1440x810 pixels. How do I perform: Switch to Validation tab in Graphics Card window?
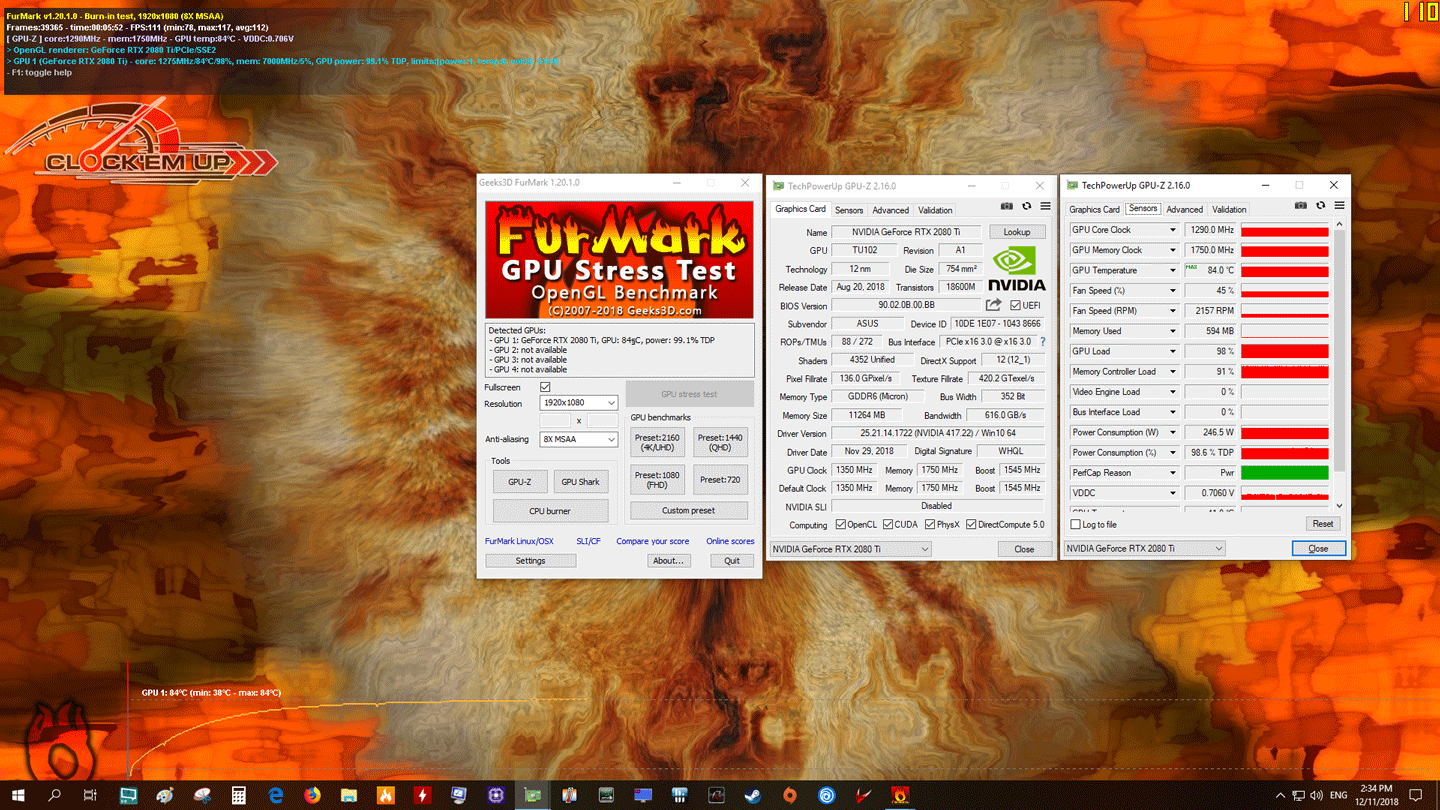[935, 210]
